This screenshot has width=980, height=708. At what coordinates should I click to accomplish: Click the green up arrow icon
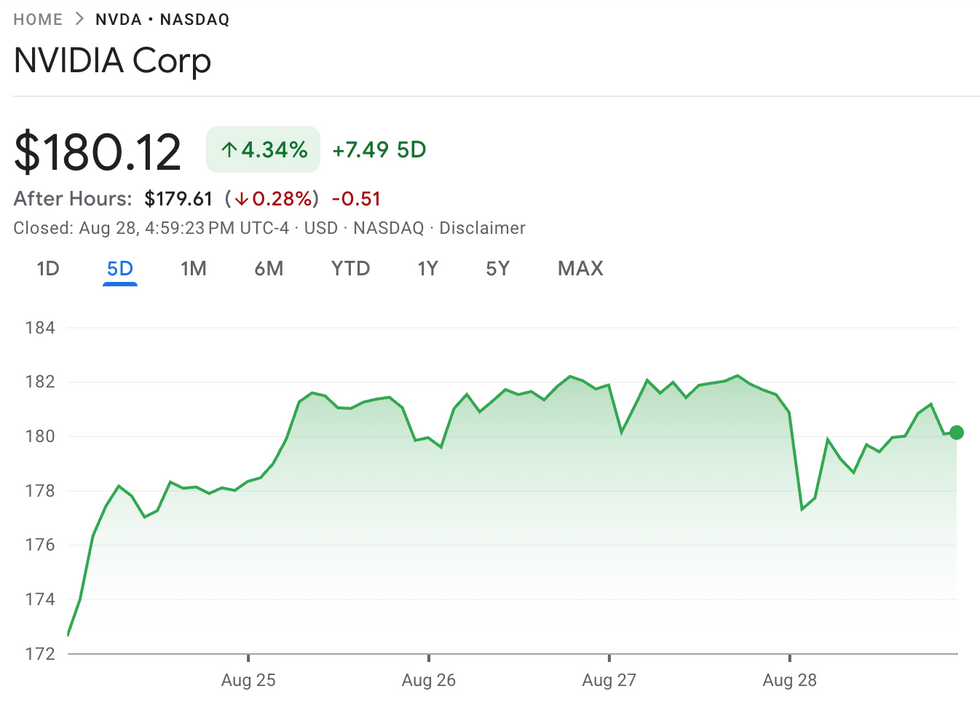click(229, 150)
